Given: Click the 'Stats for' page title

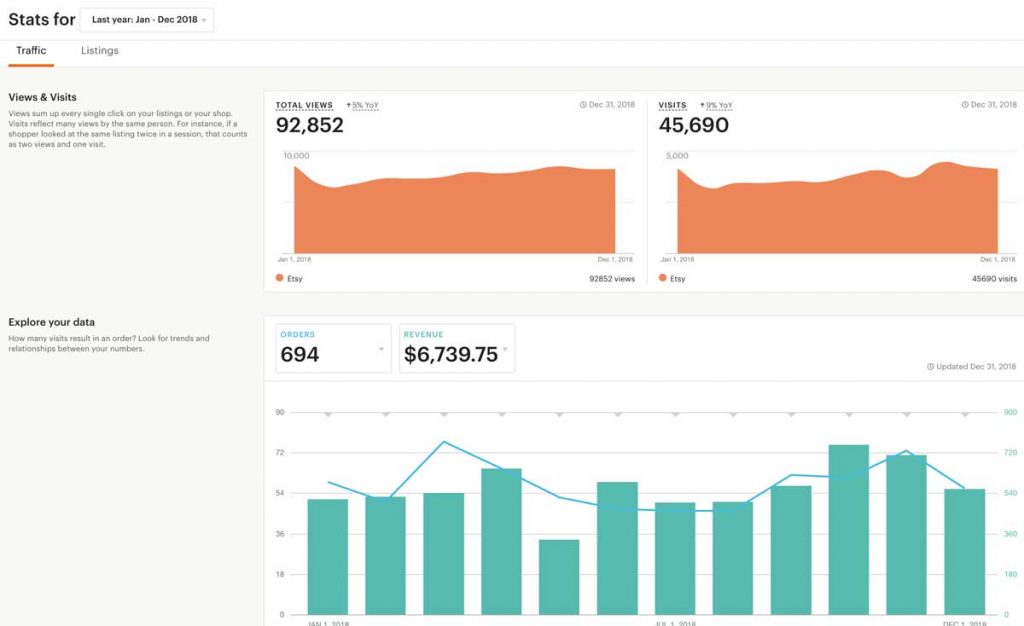Looking at the screenshot, I should coord(42,20).
